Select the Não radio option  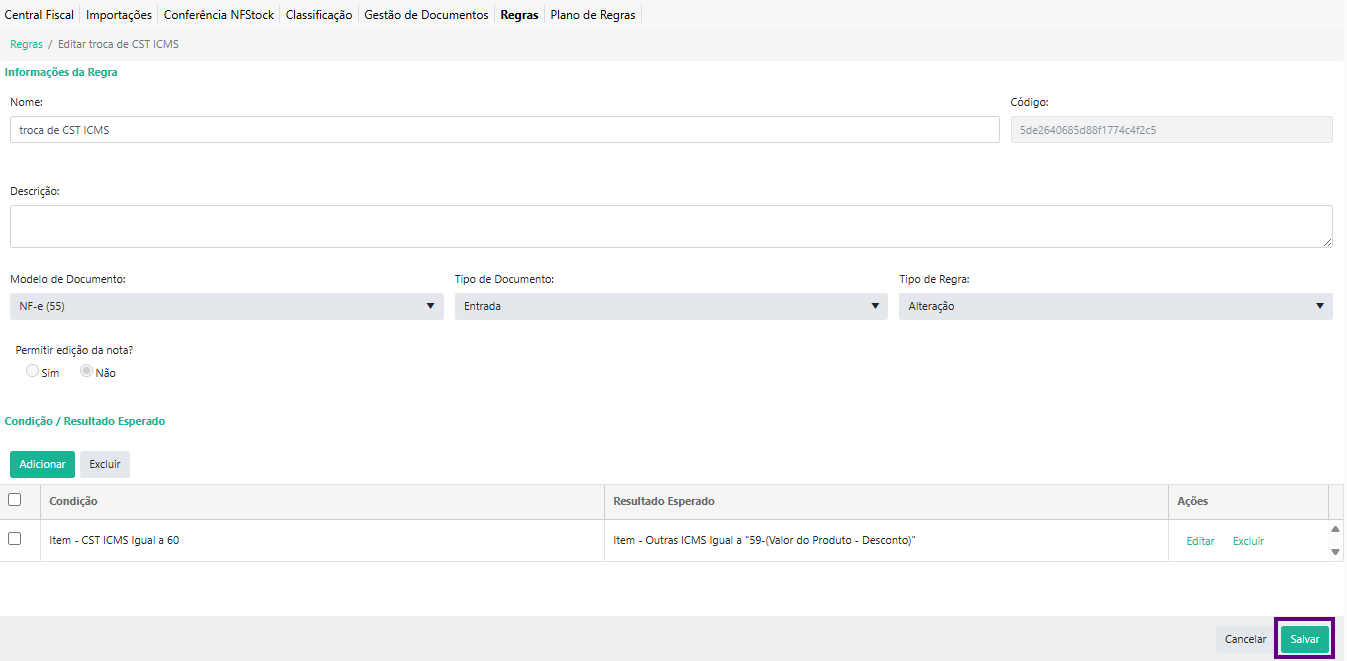coord(87,371)
